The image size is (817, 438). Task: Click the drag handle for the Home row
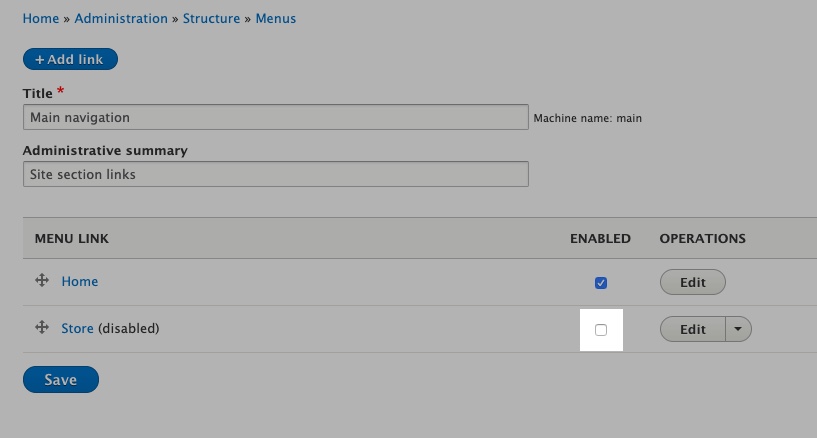pyautogui.click(x=42, y=280)
